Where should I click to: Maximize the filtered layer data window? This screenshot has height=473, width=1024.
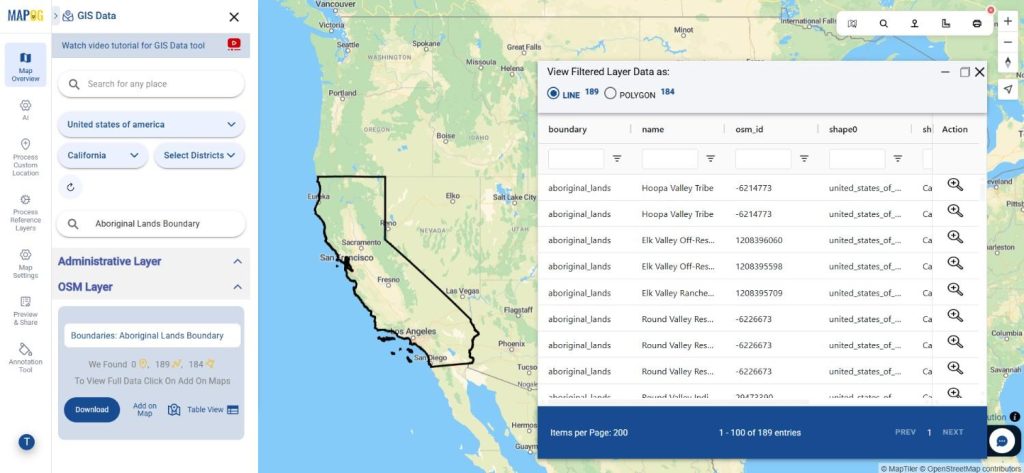click(x=965, y=73)
